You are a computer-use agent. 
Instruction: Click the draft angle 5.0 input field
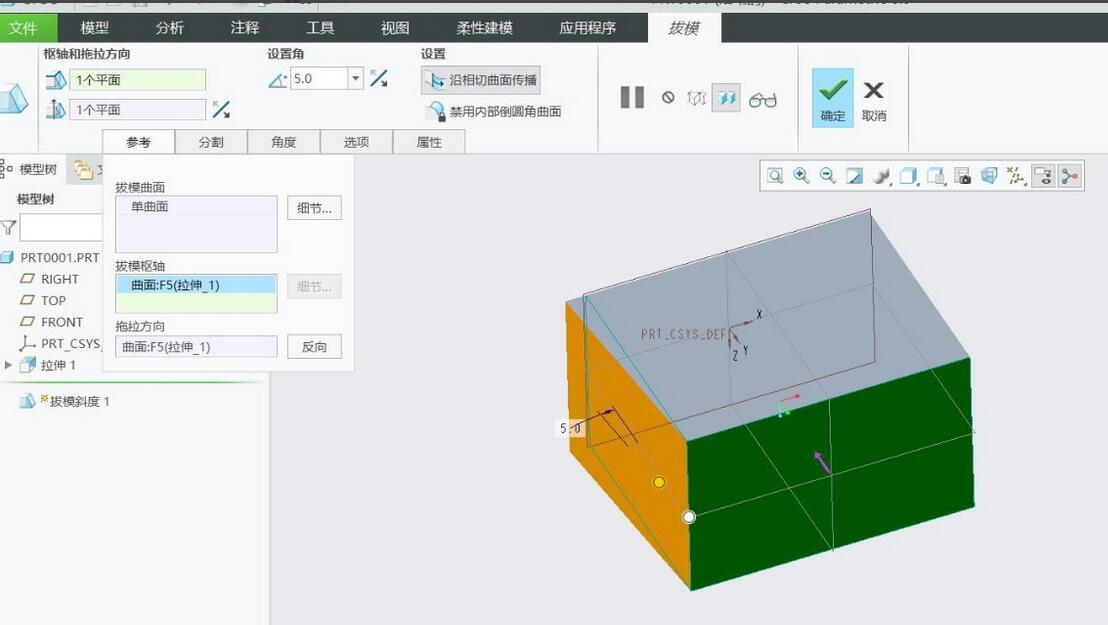tap(319, 78)
